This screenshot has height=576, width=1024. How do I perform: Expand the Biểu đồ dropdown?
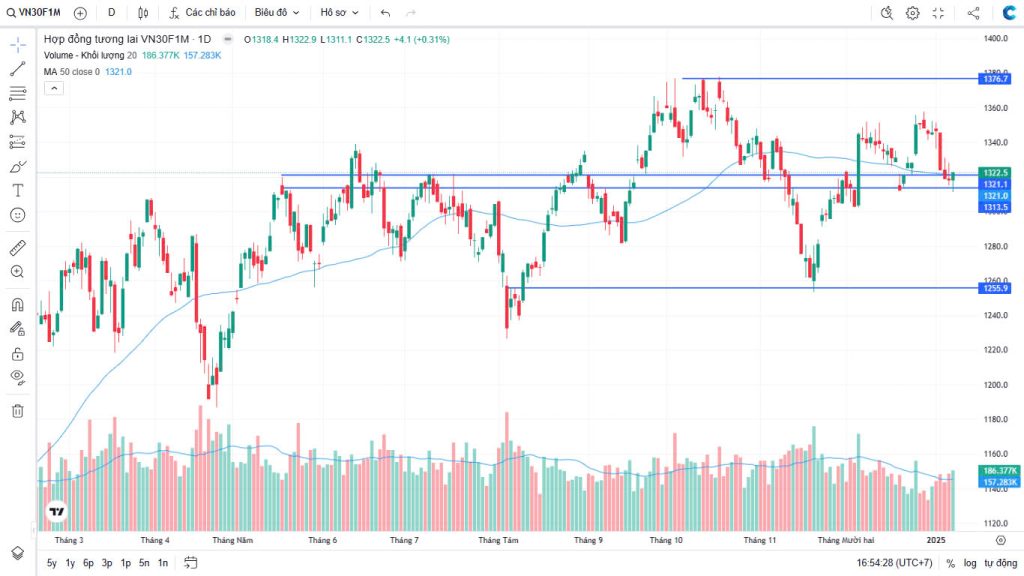[x=277, y=13]
